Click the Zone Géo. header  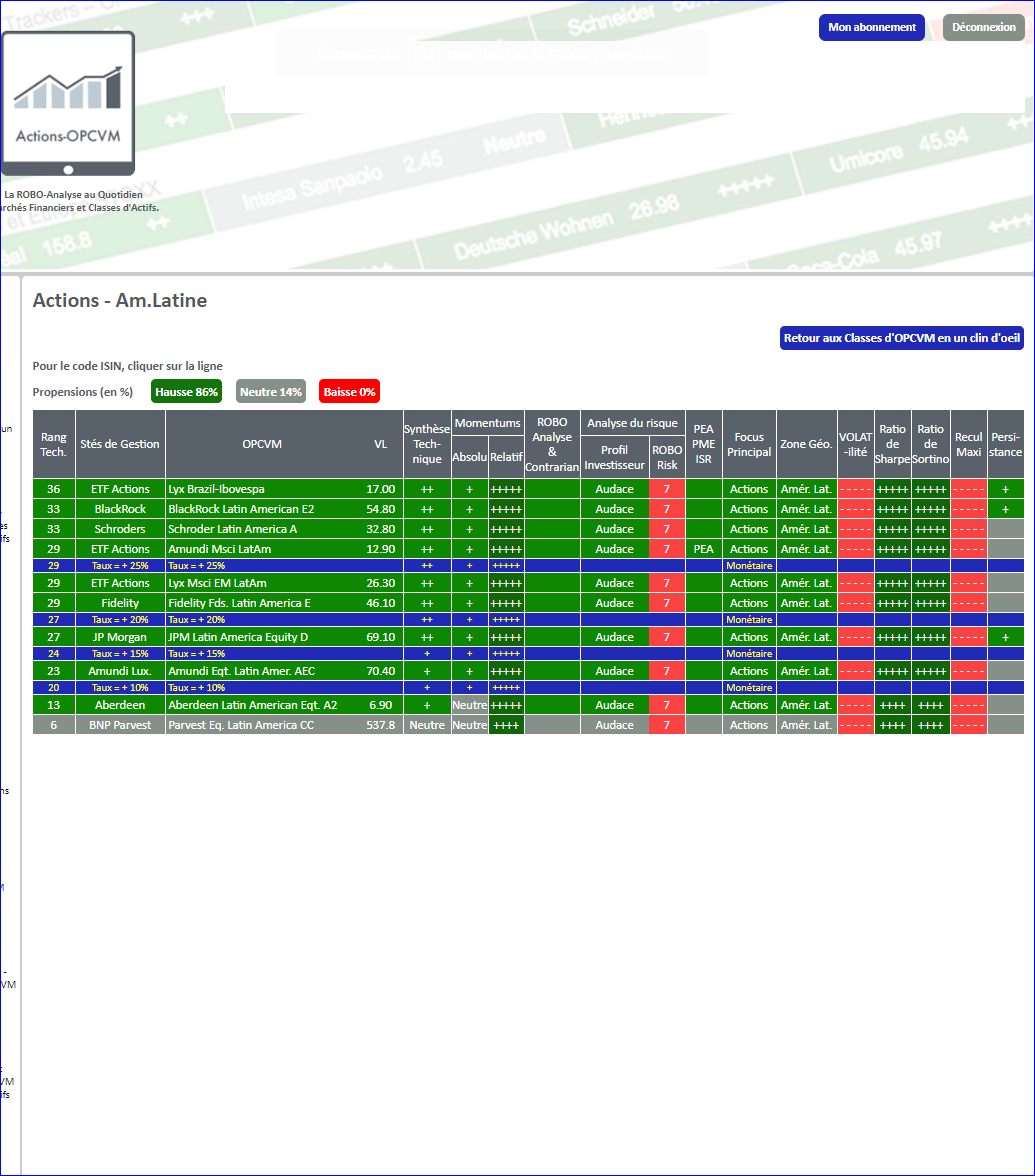(806, 444)
